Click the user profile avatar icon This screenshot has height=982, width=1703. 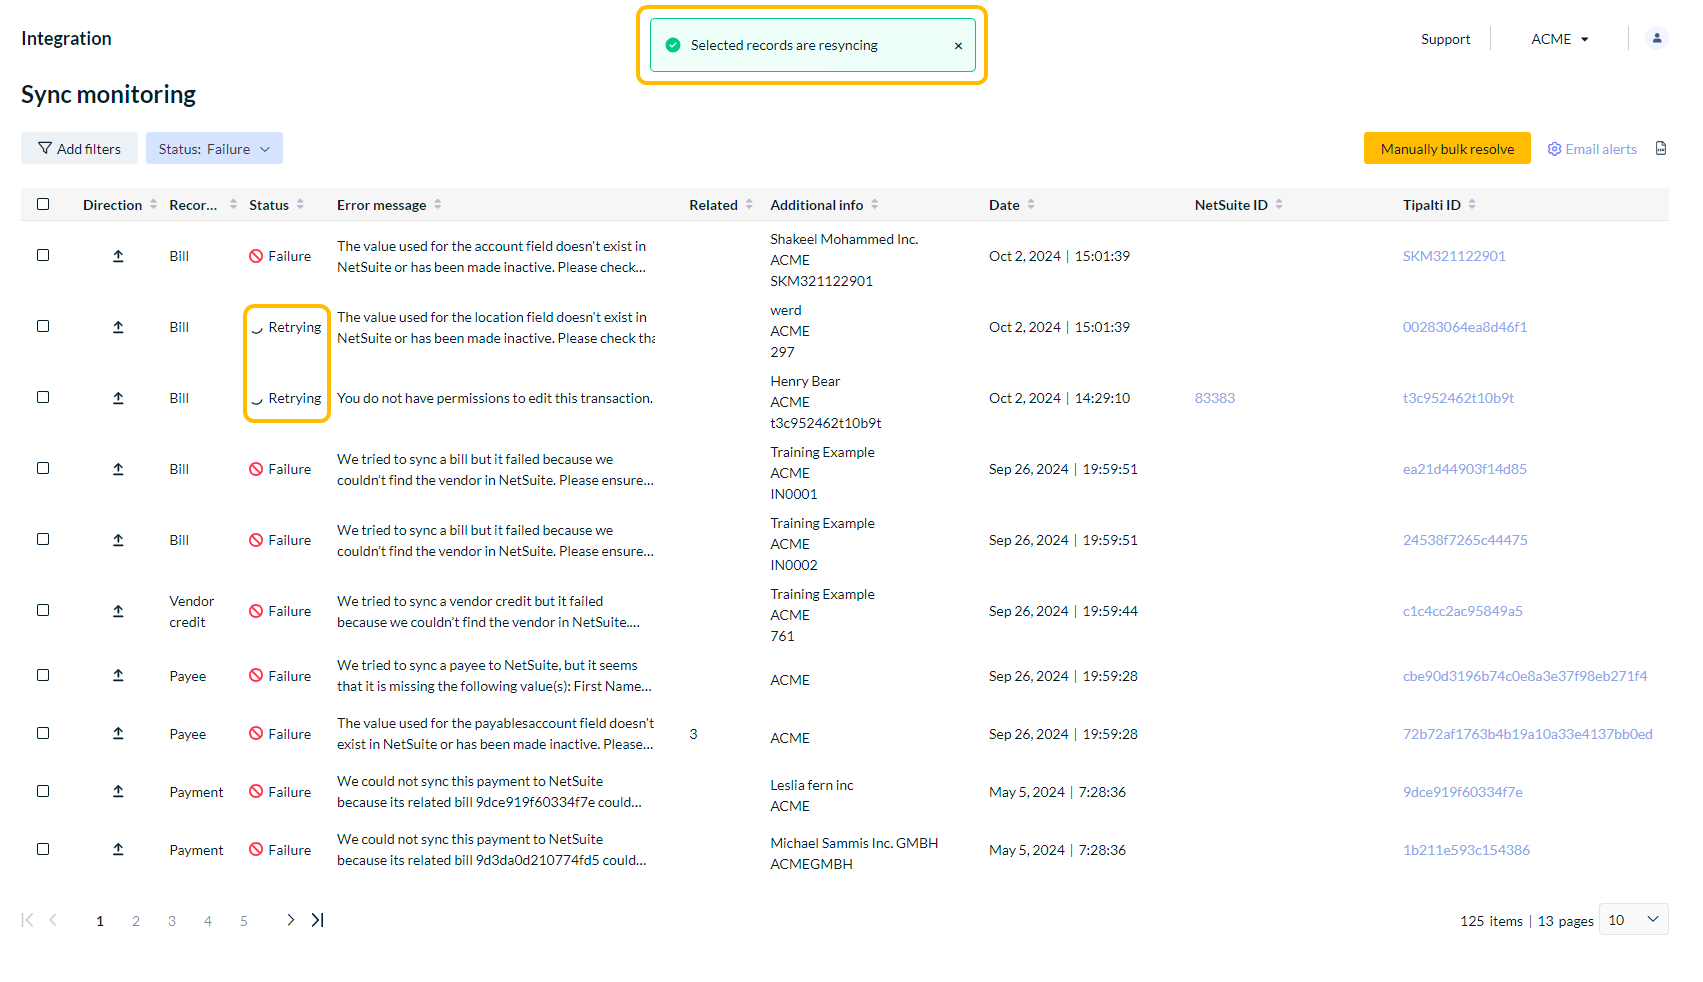coord(1656,39)
